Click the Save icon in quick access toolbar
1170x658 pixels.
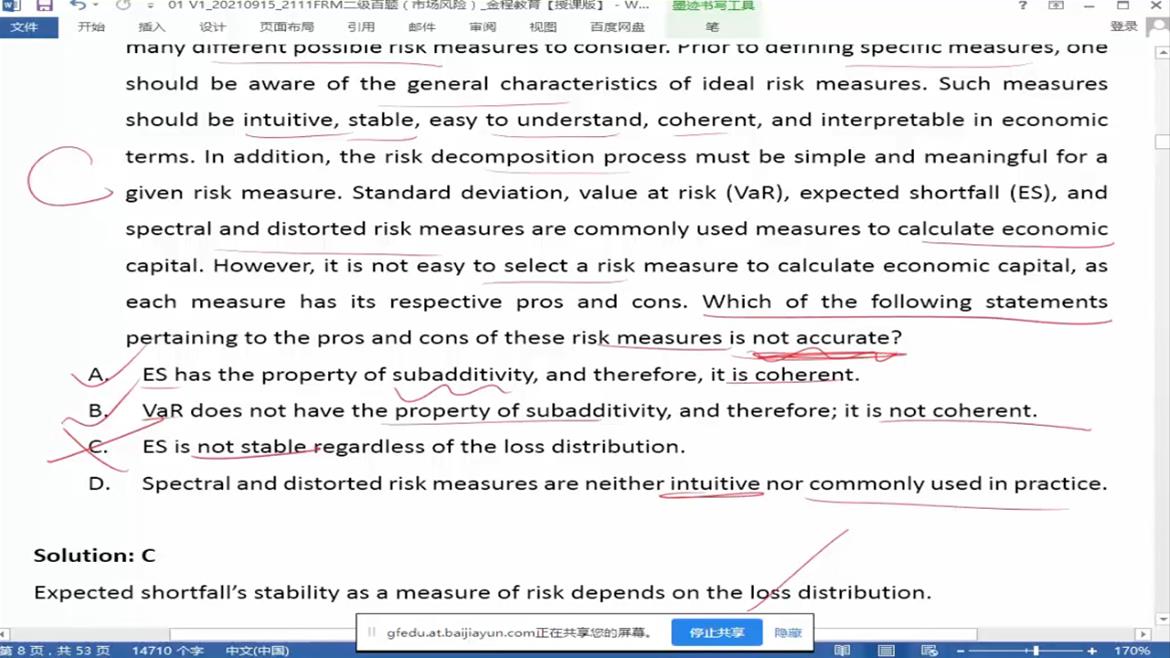(x=45, y=5)
